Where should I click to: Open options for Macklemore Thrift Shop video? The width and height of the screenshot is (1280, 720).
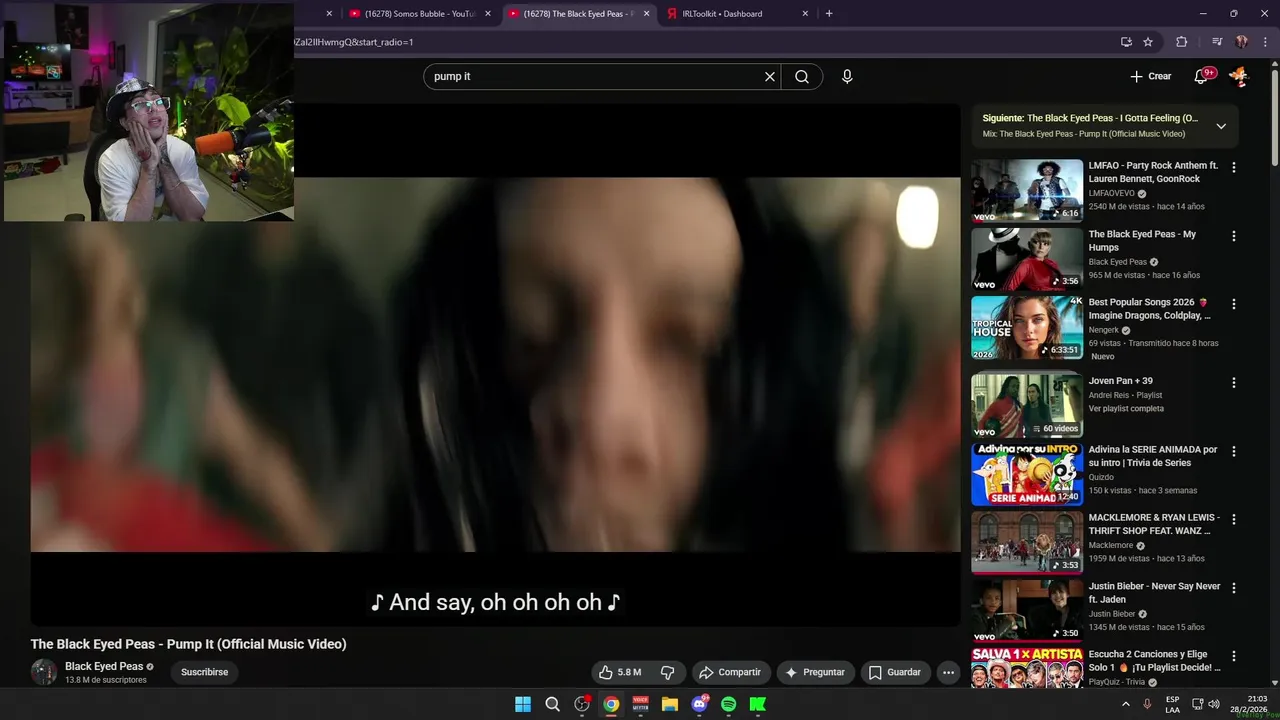pyautogui.click(x=1234, y=520)
